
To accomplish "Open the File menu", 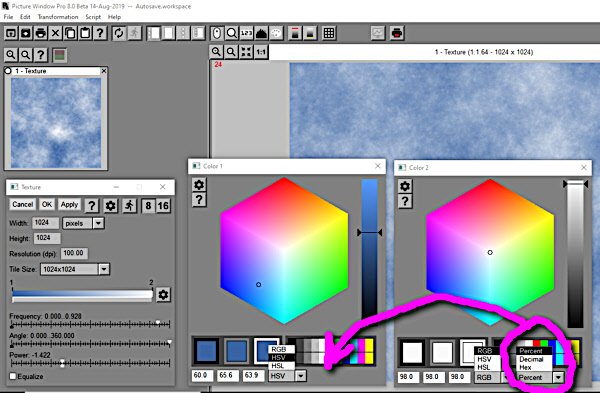I will [x=8, y=17].
